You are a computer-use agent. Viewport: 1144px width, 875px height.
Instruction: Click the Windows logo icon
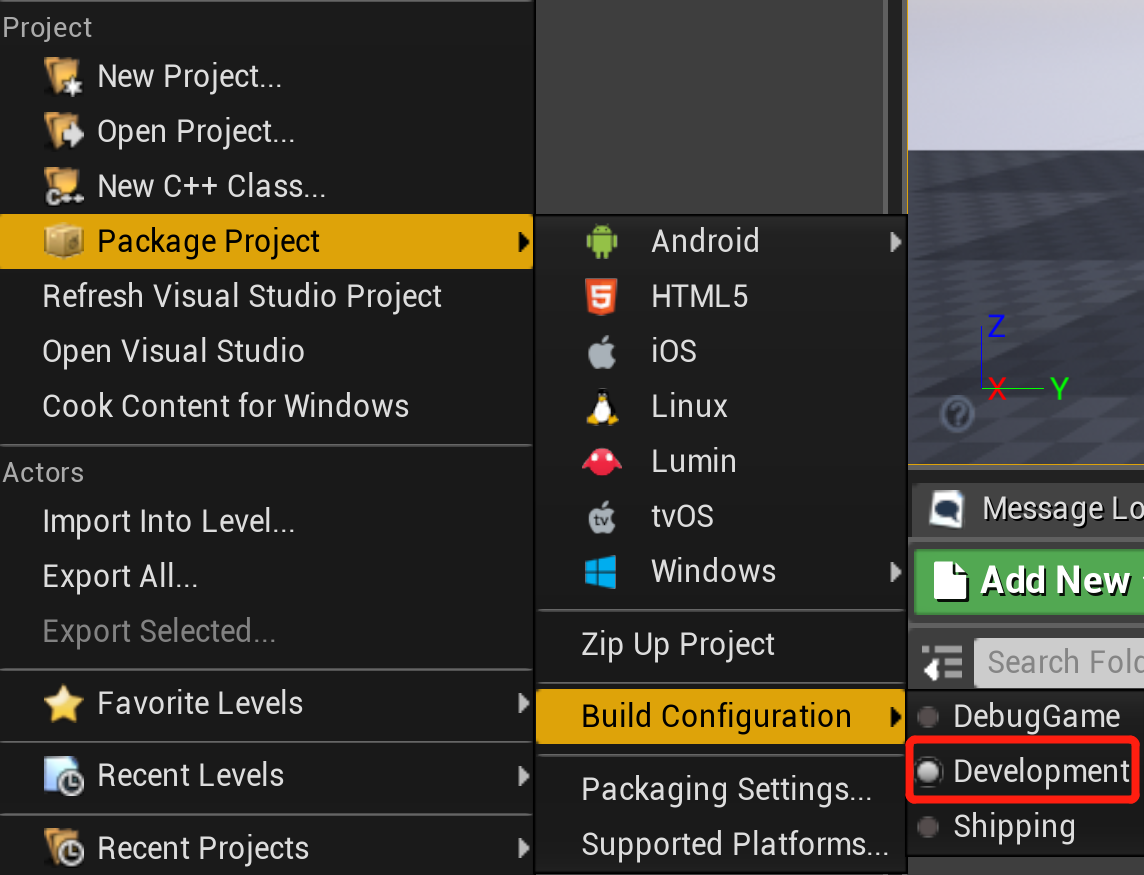point(602,572)
